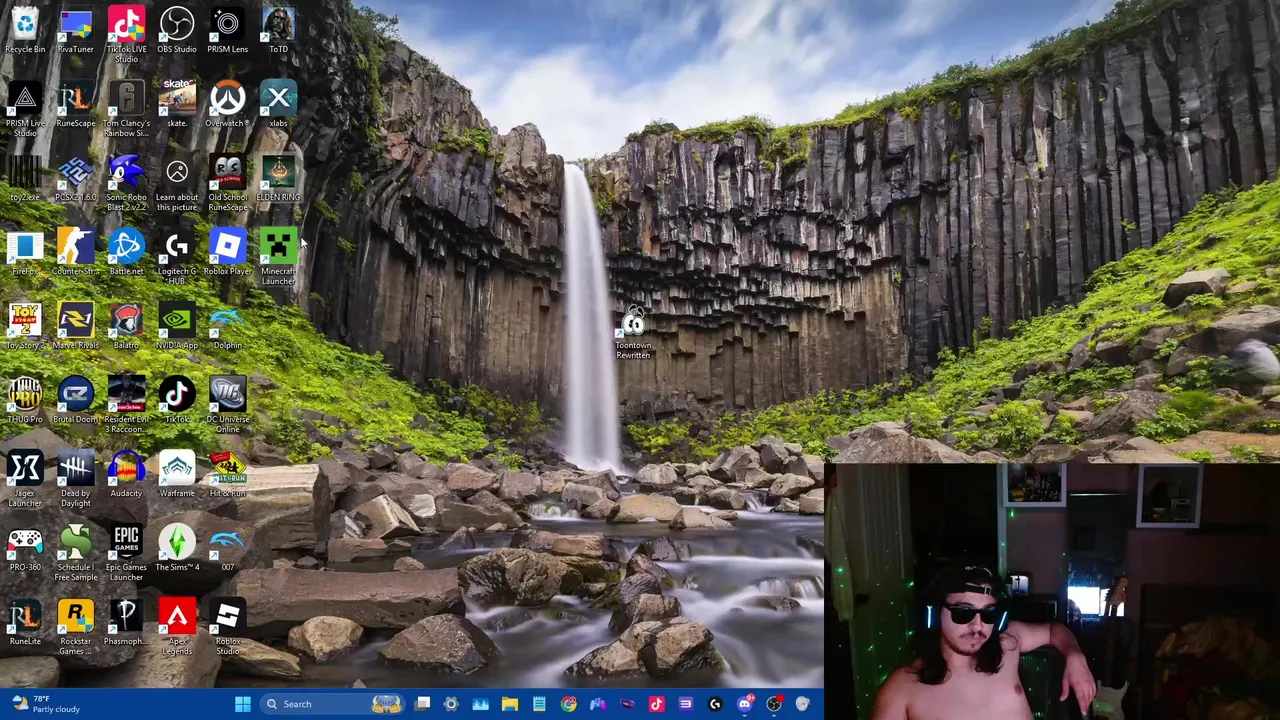Open the TikTok taskbar icon

click(656, 704)
